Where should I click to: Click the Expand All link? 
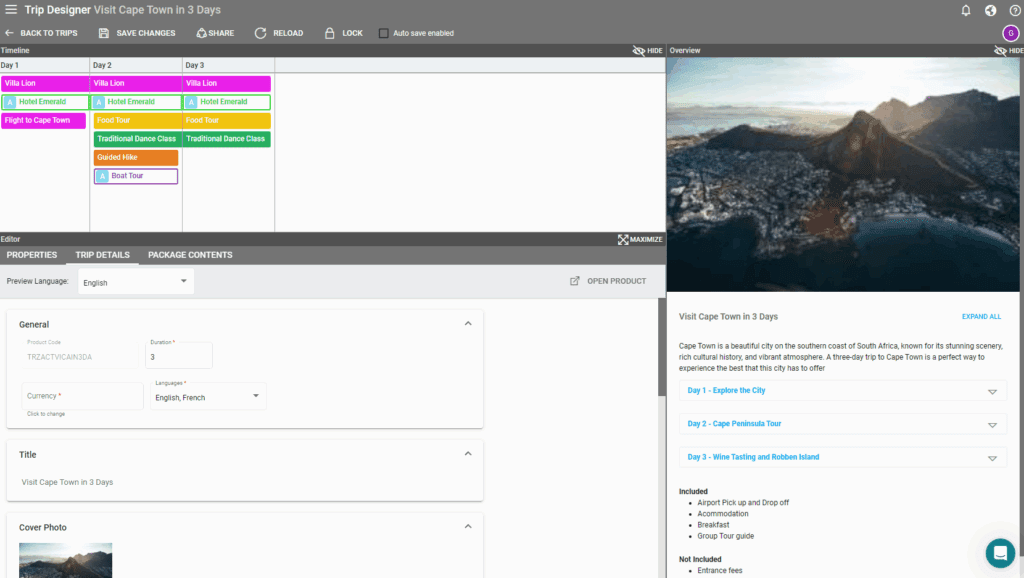[x=981, y=317]
